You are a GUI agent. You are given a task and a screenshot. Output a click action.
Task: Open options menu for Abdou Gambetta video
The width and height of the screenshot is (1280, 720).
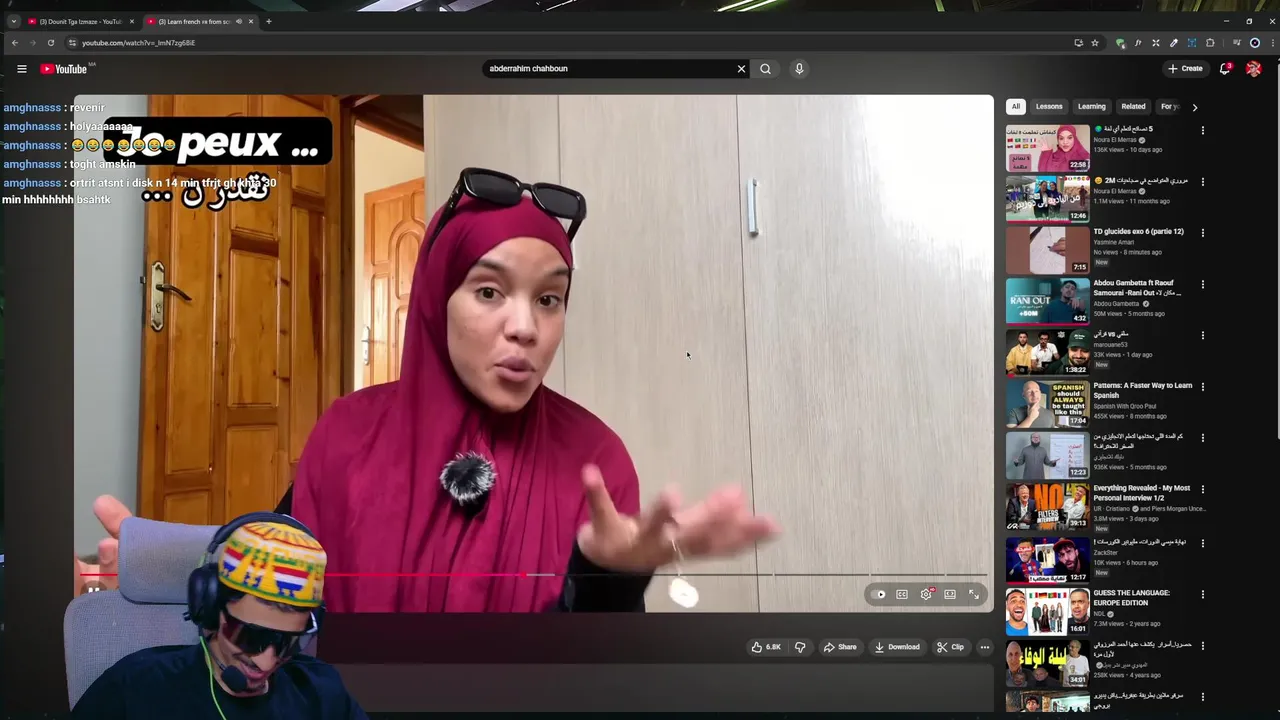click(x=1203, y=285)
